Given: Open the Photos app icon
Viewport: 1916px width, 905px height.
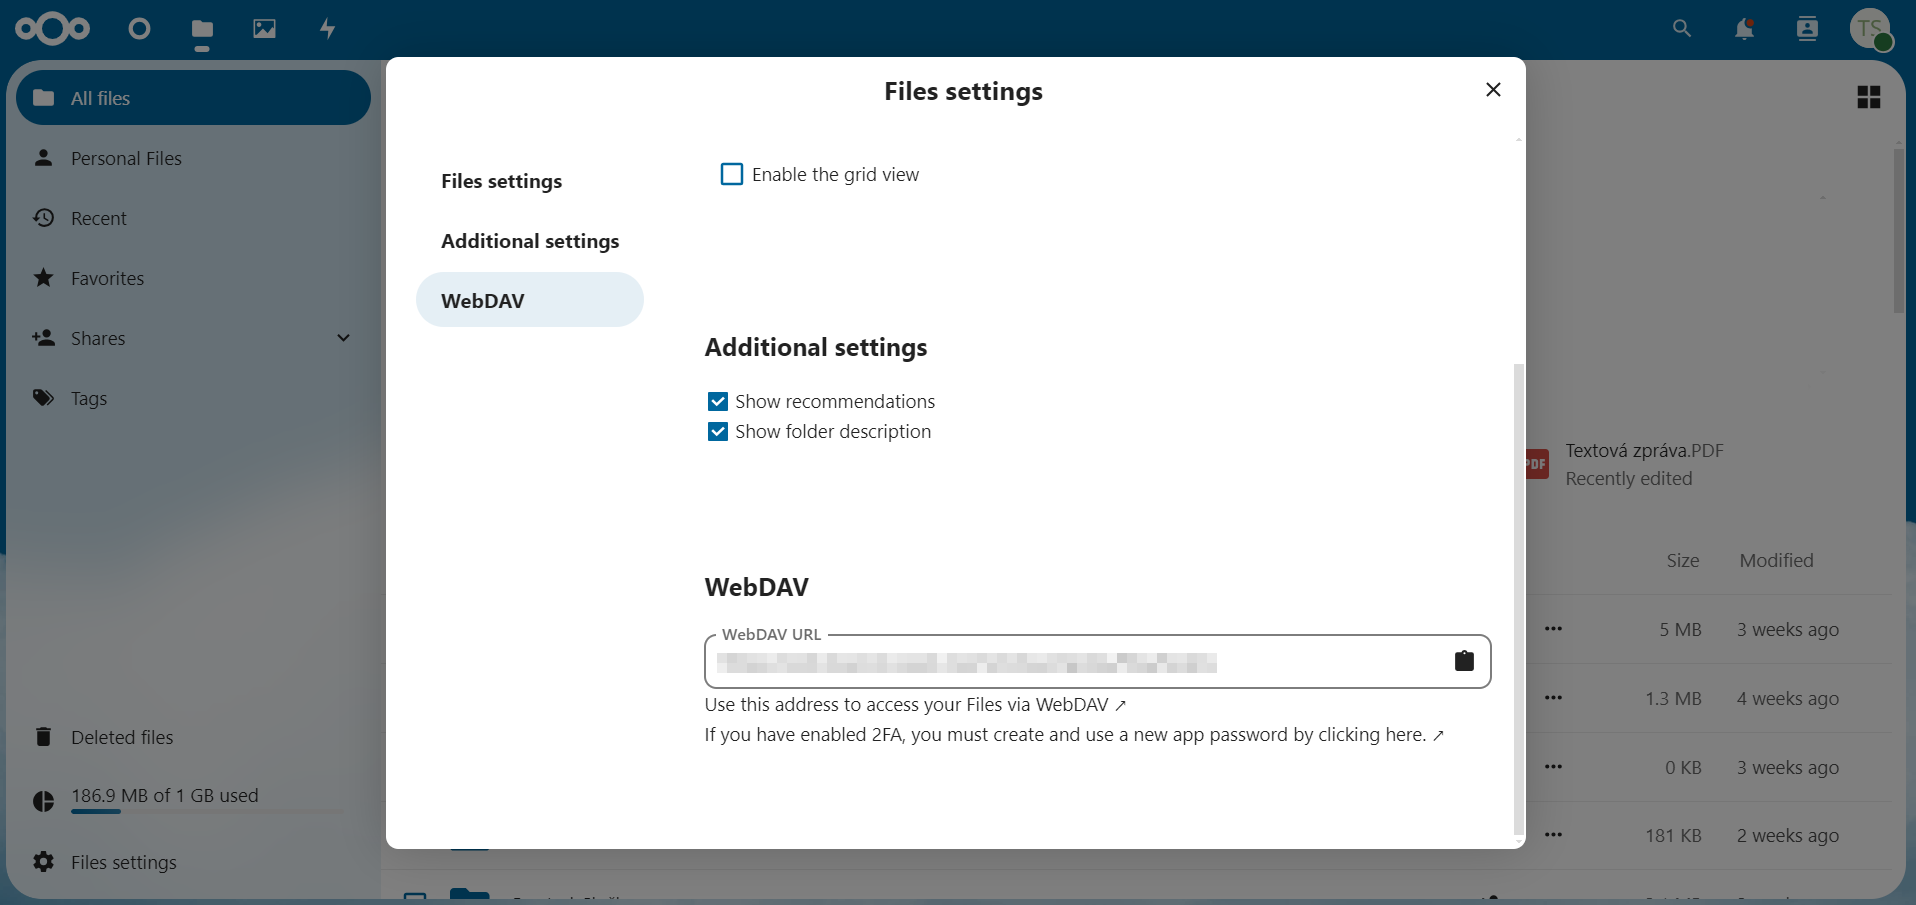Looking at the screenshot, I should click(264, 29).
